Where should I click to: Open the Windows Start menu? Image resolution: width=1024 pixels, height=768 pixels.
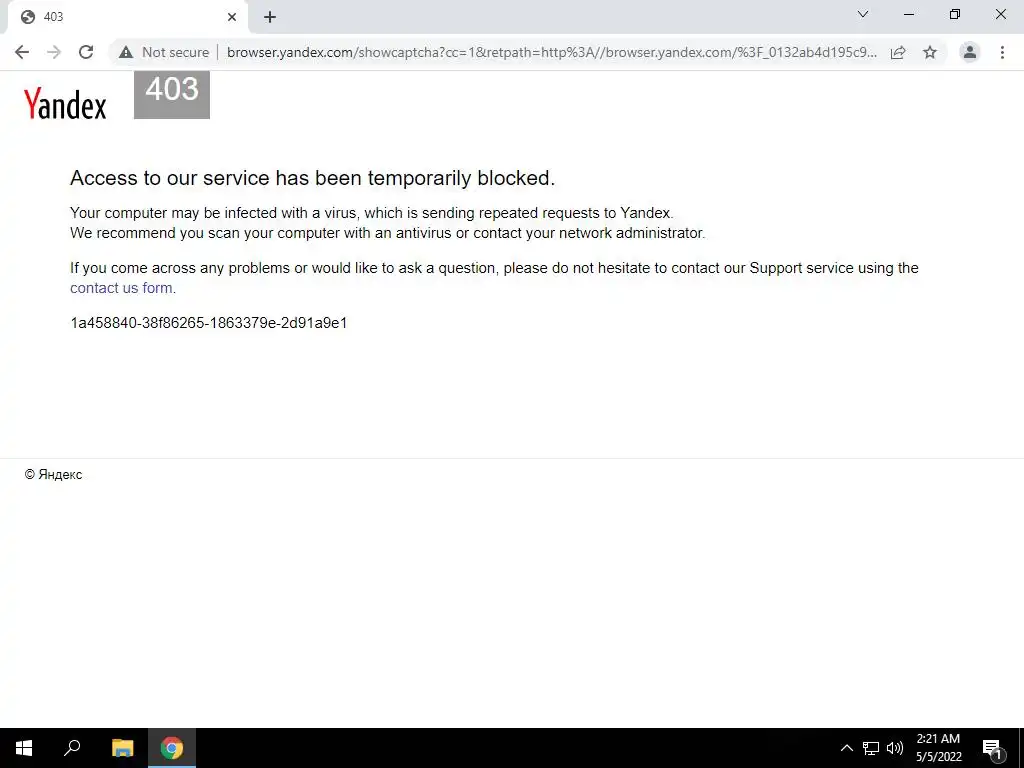(24, 748)
